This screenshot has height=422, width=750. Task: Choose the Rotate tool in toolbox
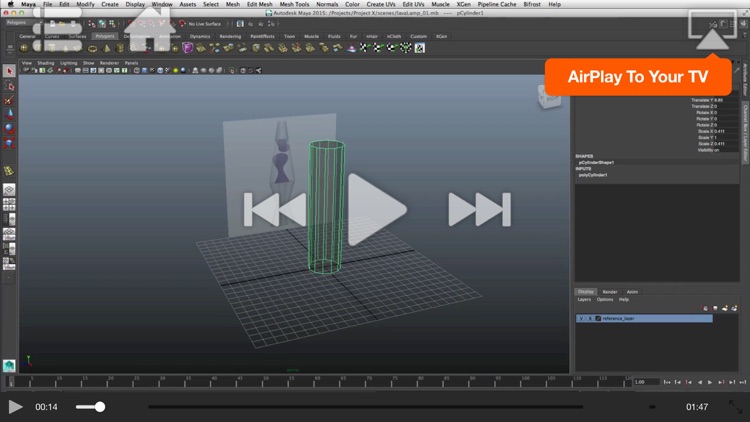click(9, 129)
